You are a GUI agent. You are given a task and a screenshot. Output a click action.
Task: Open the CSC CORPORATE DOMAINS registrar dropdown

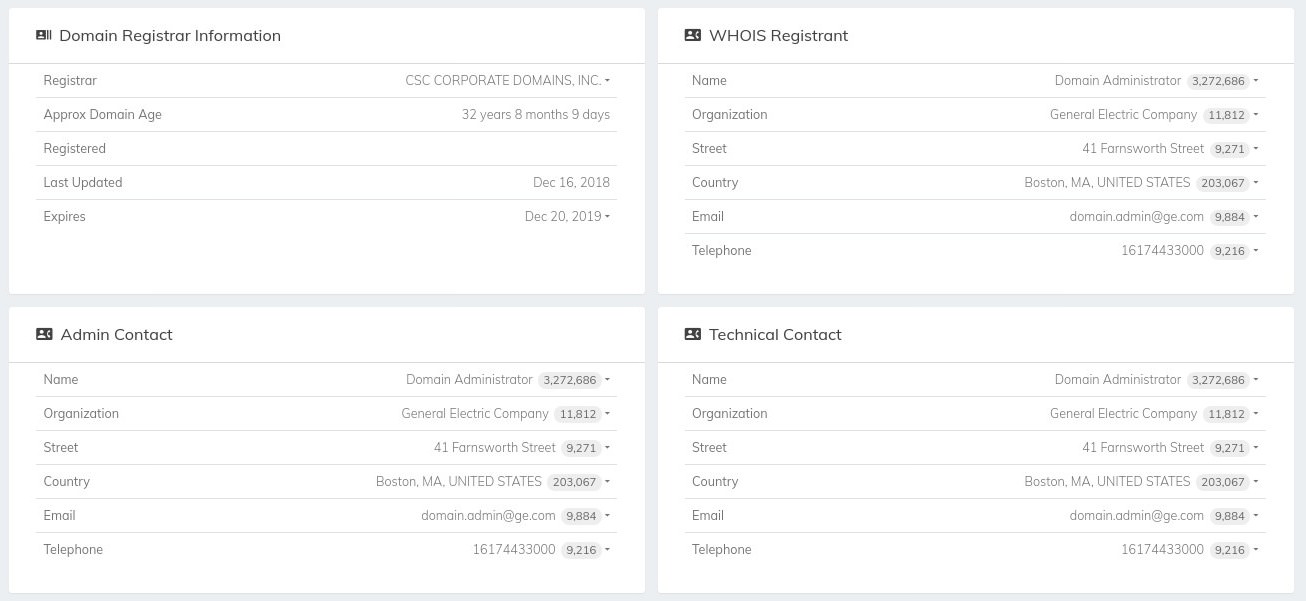[608, 81]
